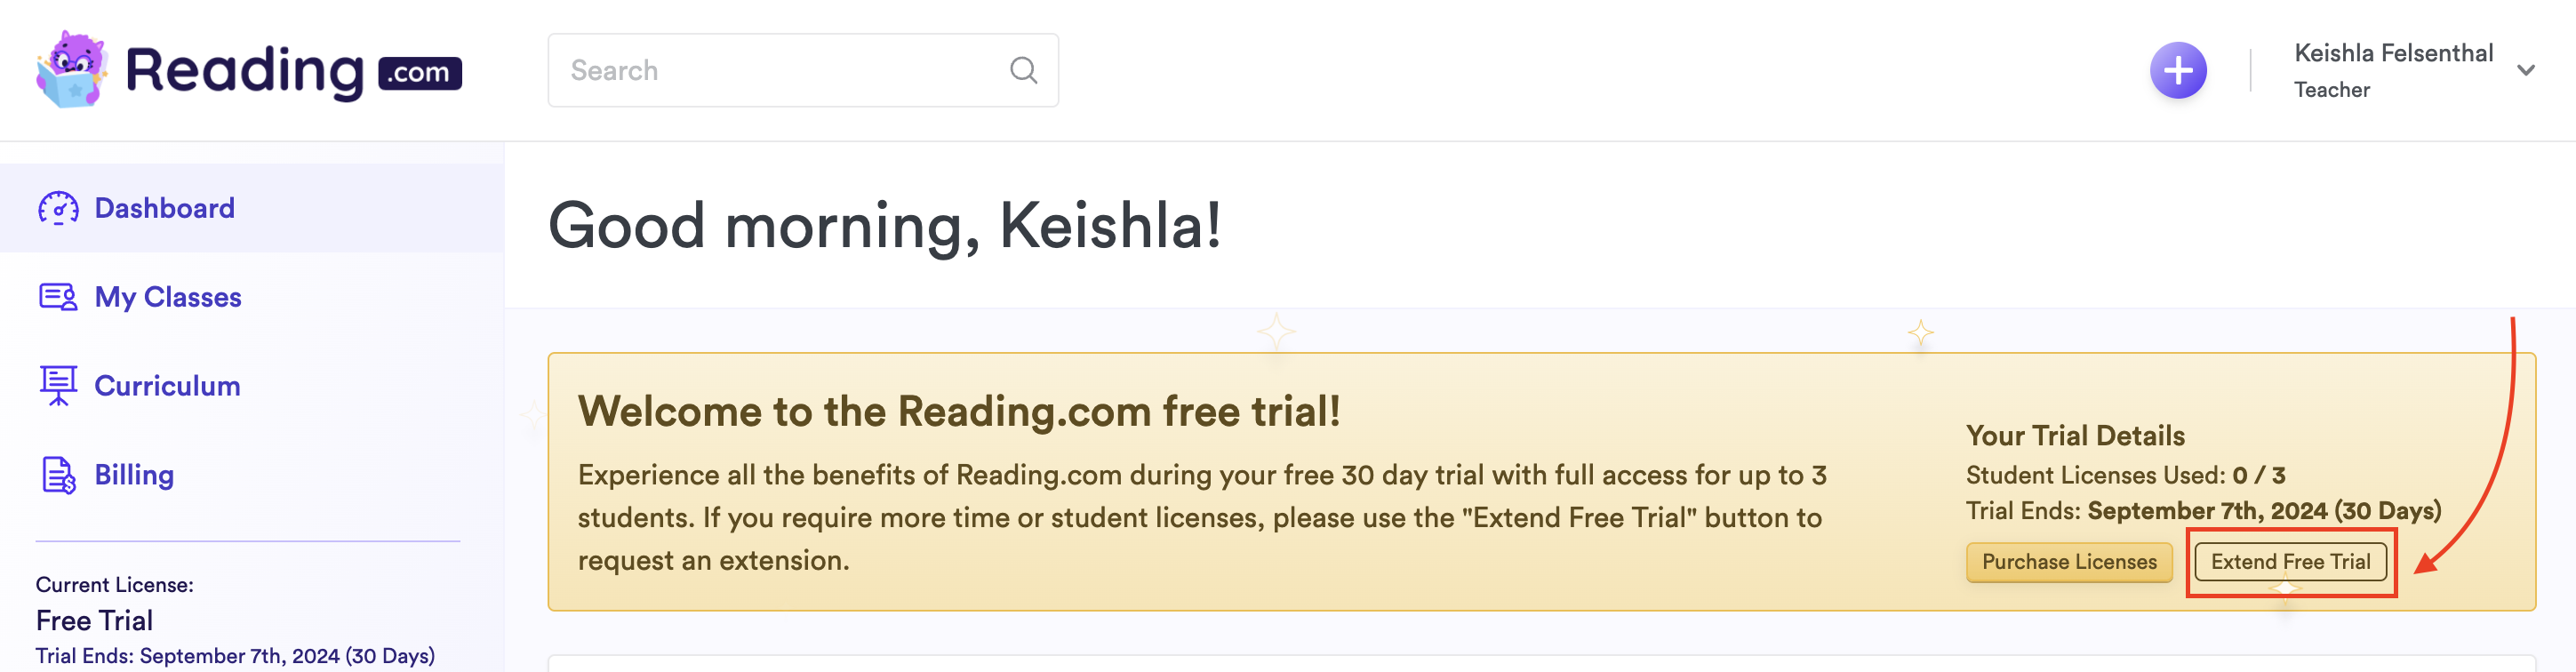Image resolution: width=2576 pixels, height=672 pixels.
Task: Go to the Dashboard menu item
Action: click(x=164, y=208)
